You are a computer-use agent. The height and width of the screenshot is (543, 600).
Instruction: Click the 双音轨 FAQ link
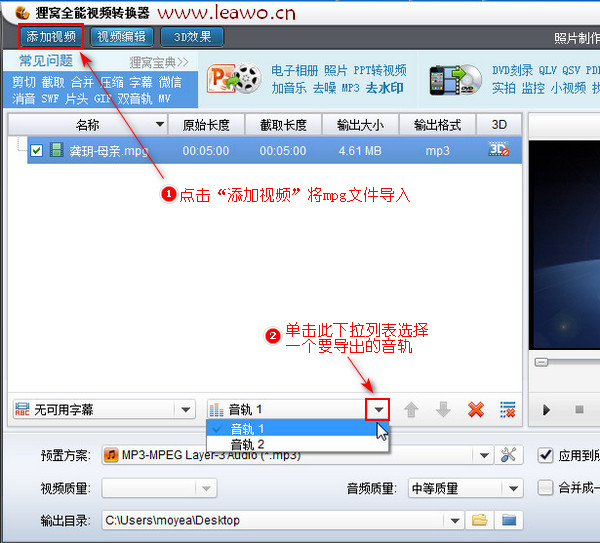click(134, 99)
